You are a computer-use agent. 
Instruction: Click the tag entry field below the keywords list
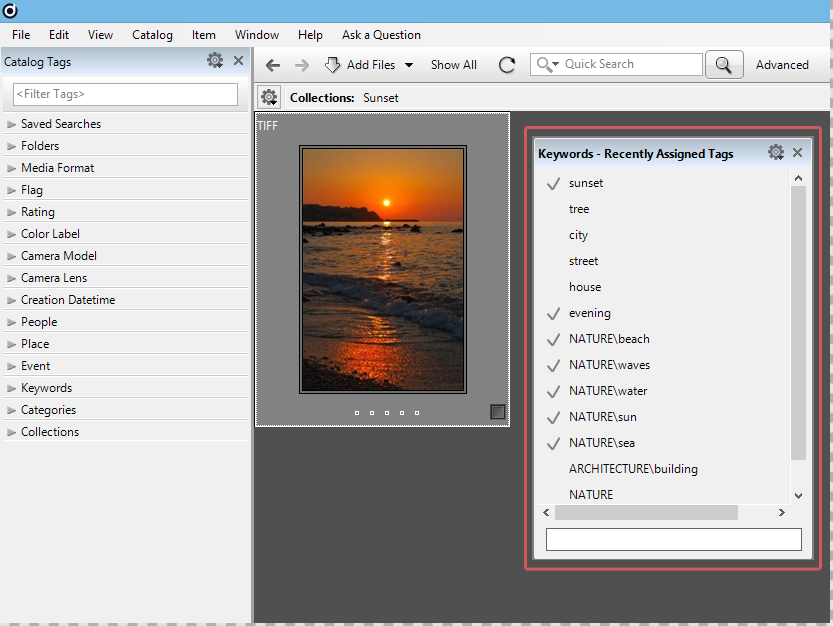coord(673,539)
